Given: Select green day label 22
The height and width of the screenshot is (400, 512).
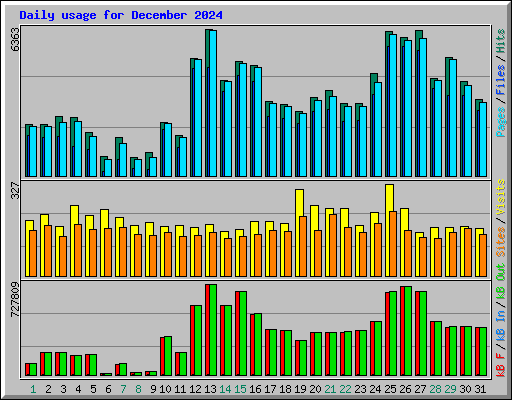Looking at the screenshot, I should 345,389.
